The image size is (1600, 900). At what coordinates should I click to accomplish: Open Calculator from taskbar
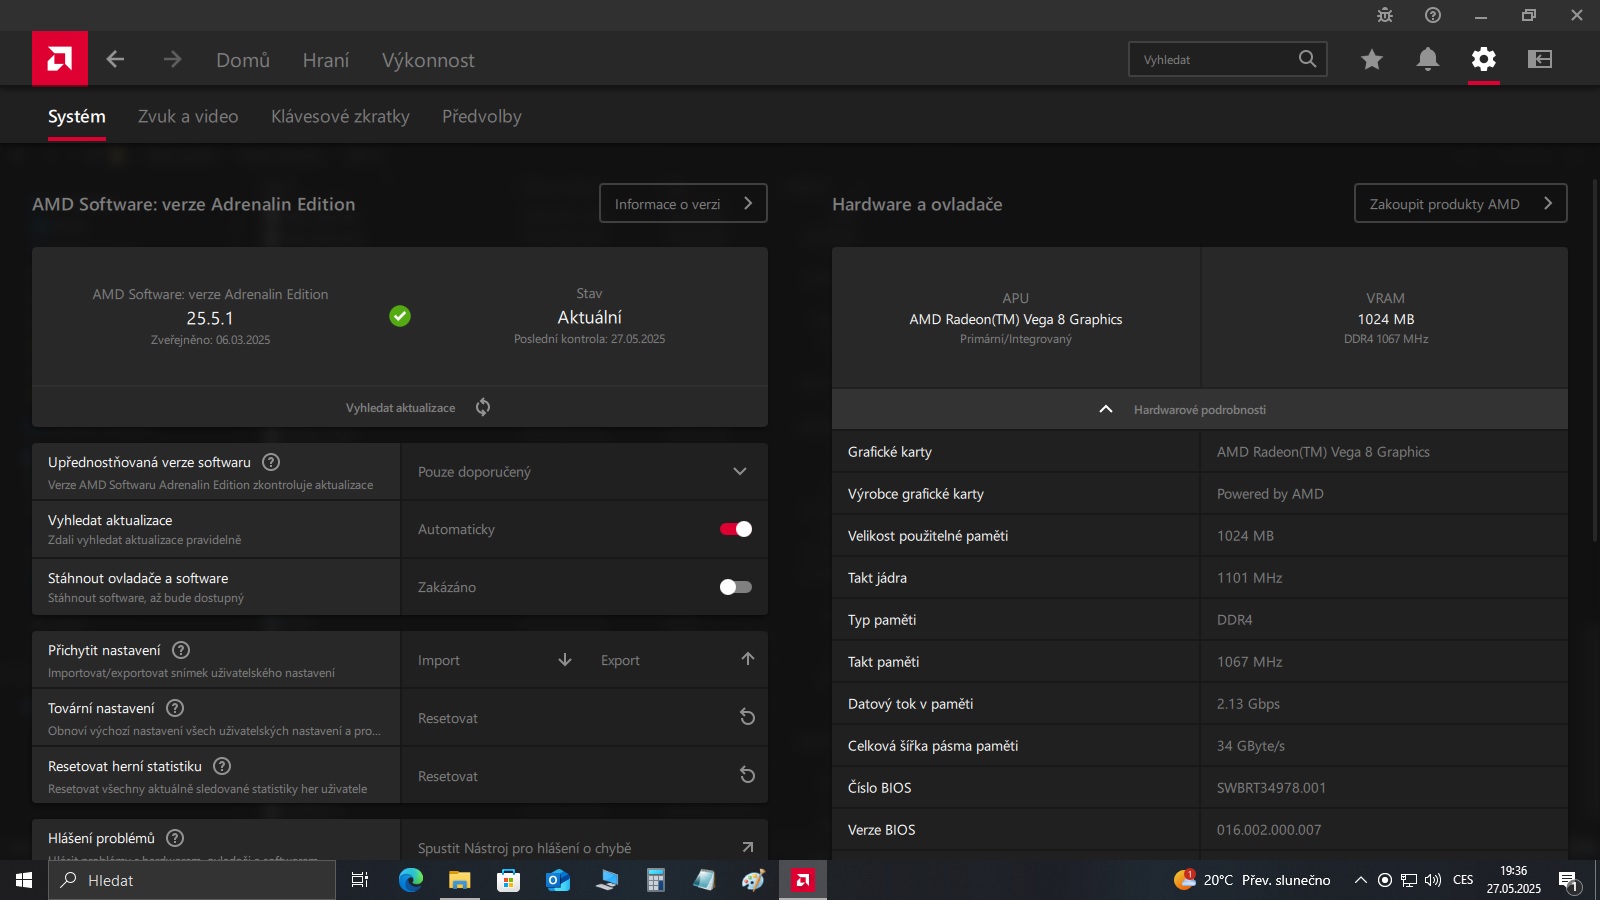(656, 880)
